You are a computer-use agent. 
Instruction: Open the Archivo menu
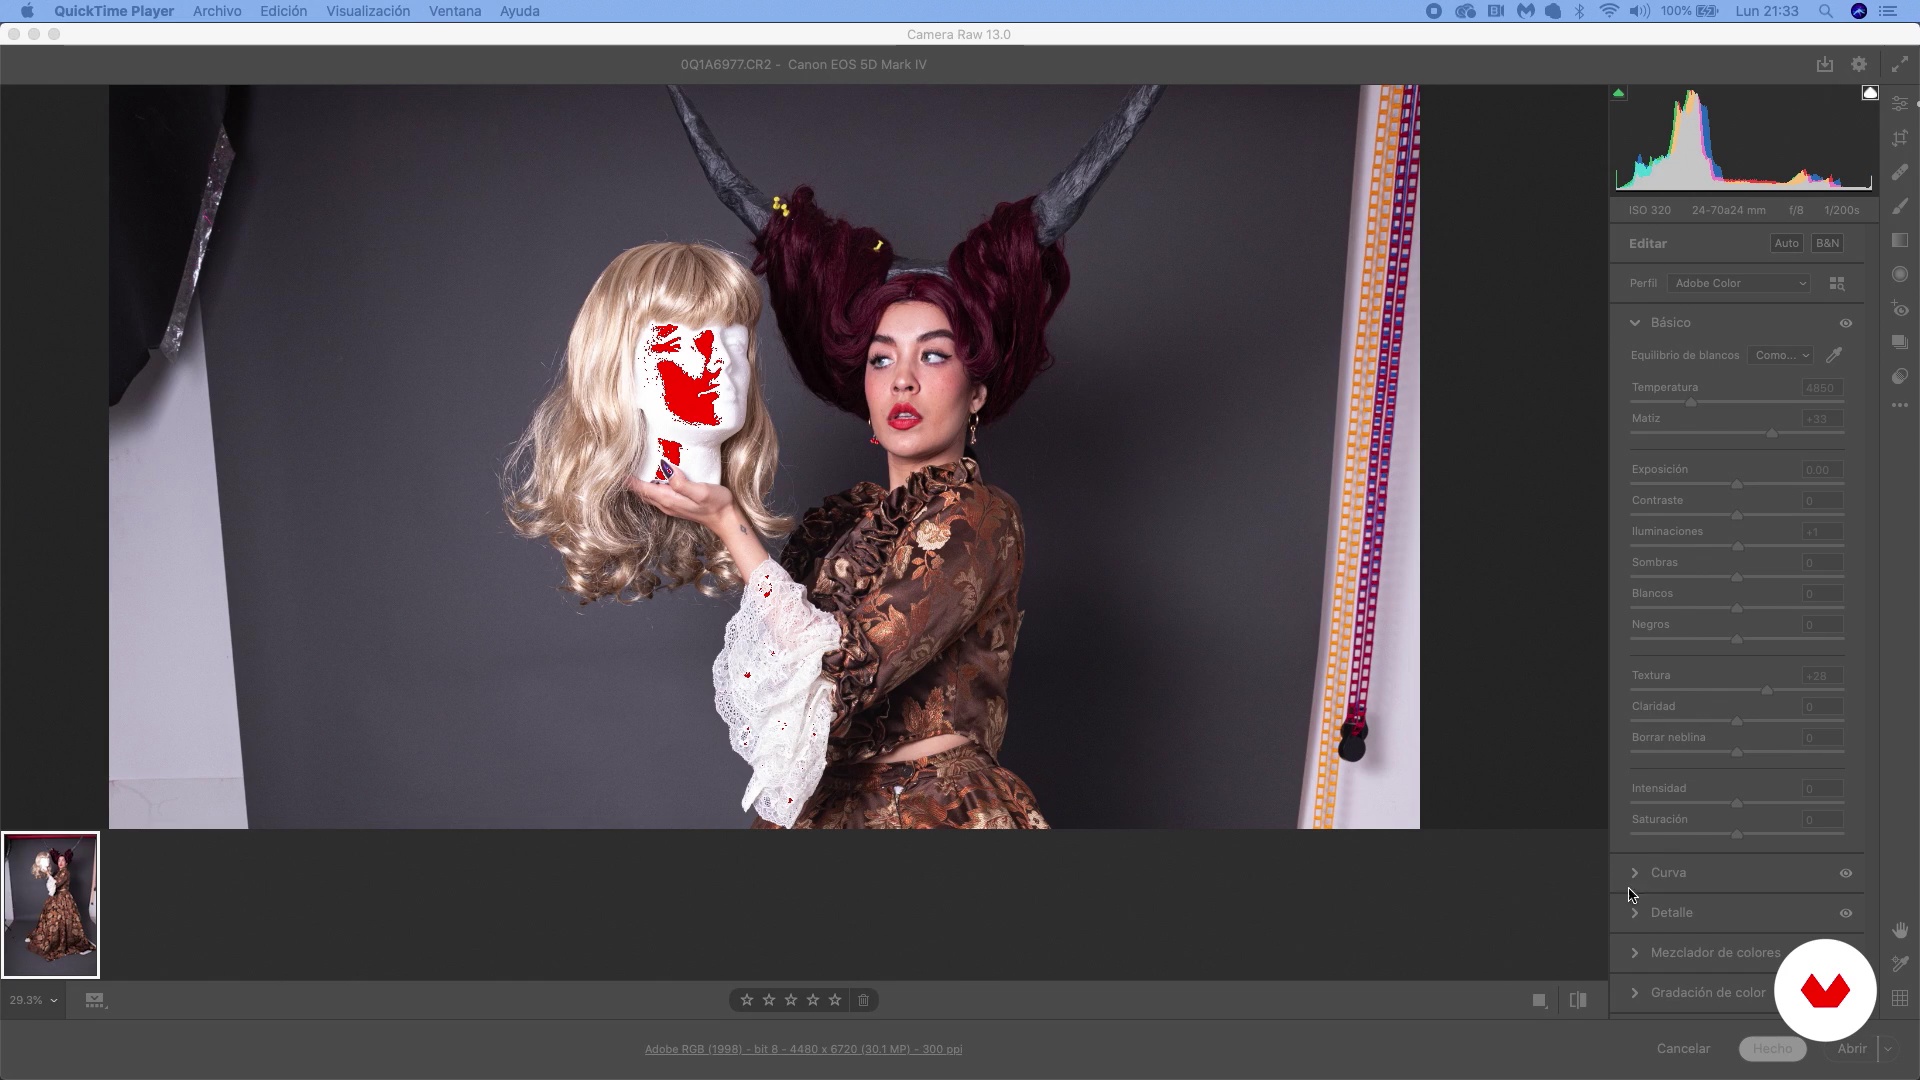[x=217, y=11]
